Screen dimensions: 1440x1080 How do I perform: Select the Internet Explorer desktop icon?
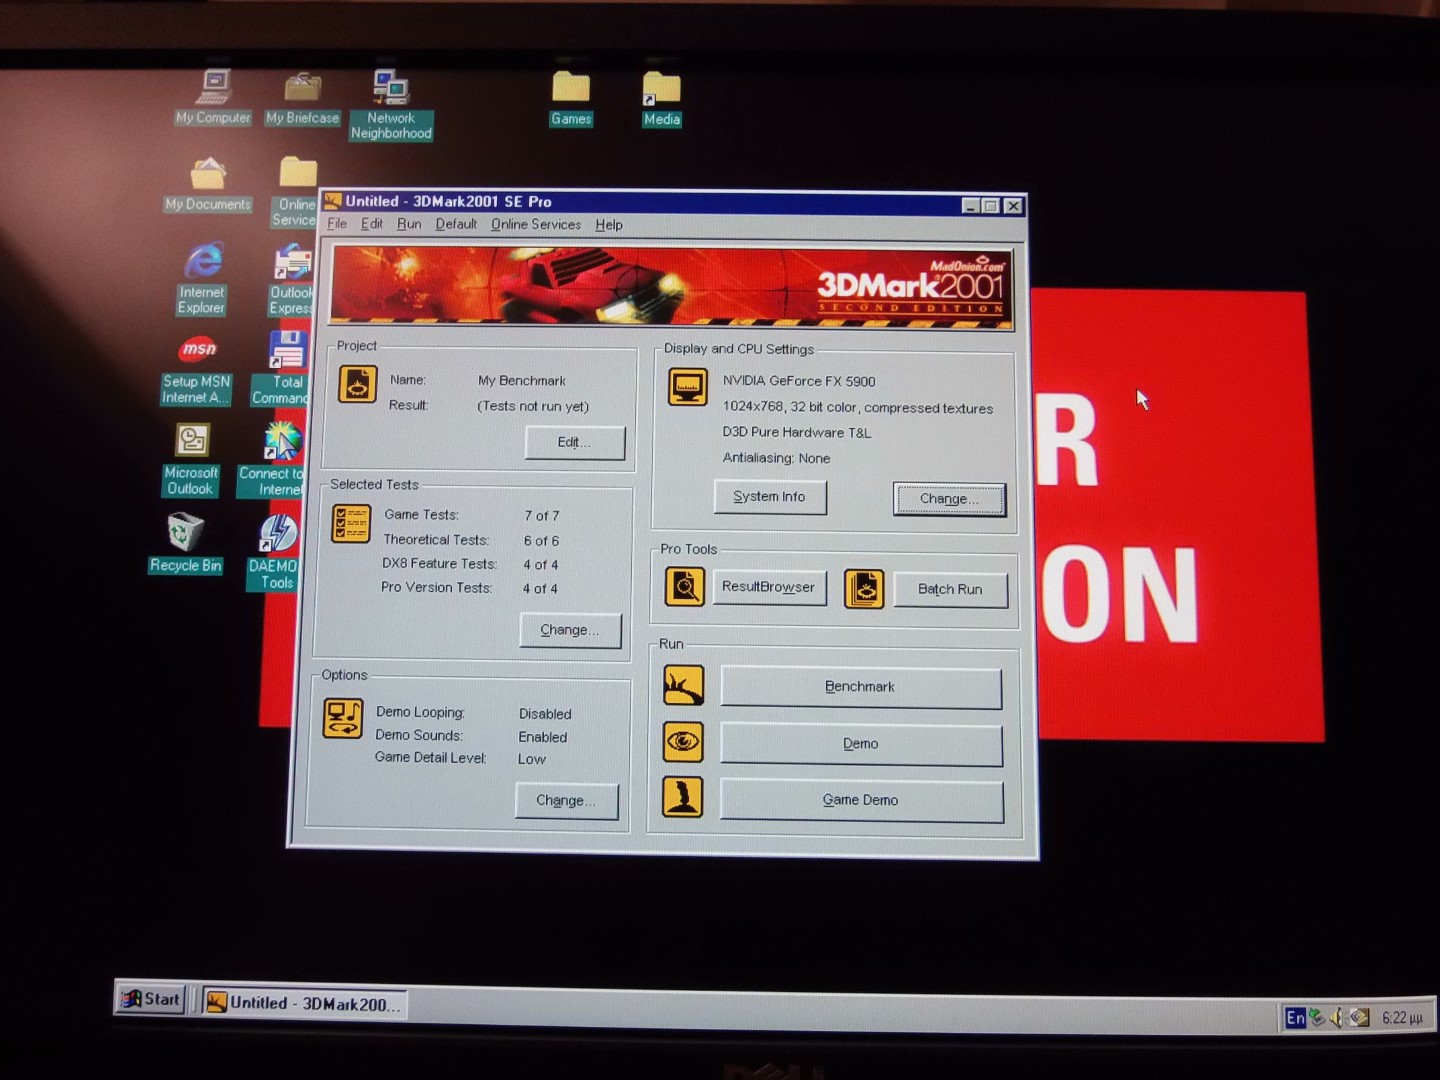click(x=202, y=279)
